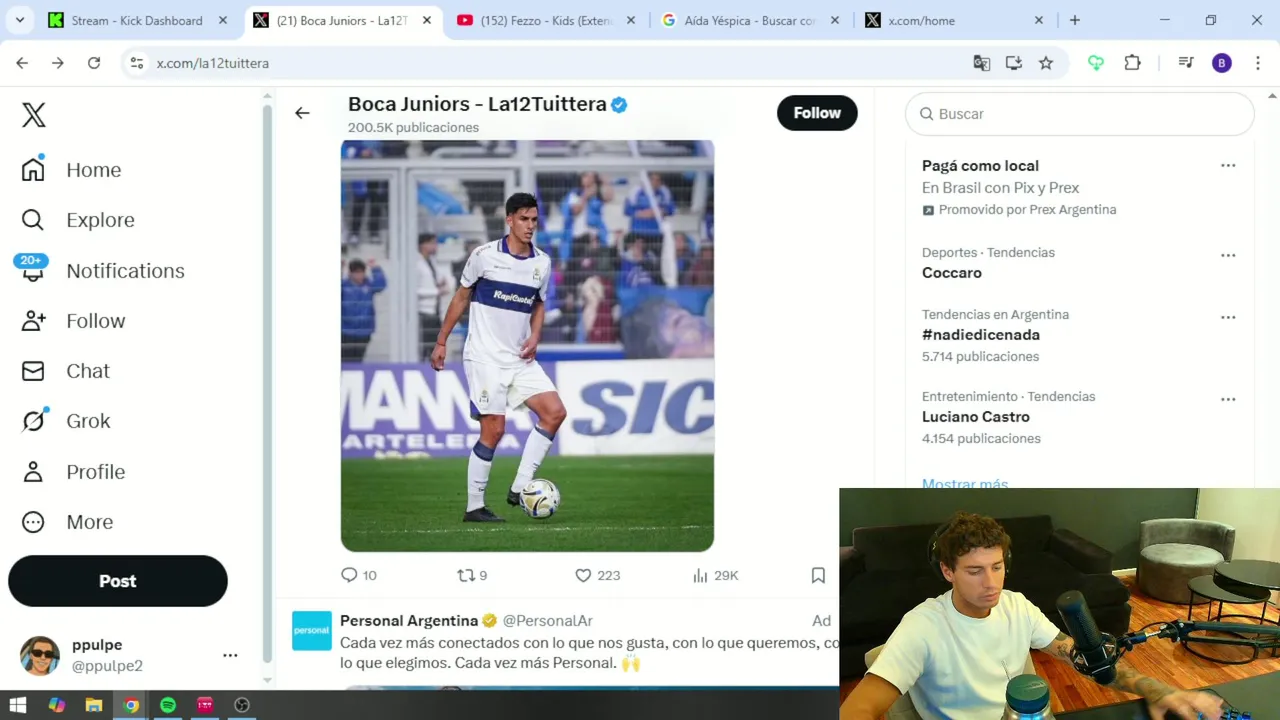1280x720 pixels.
Task: Close the x.com/home tab
Action: [x=1039, y=20]
